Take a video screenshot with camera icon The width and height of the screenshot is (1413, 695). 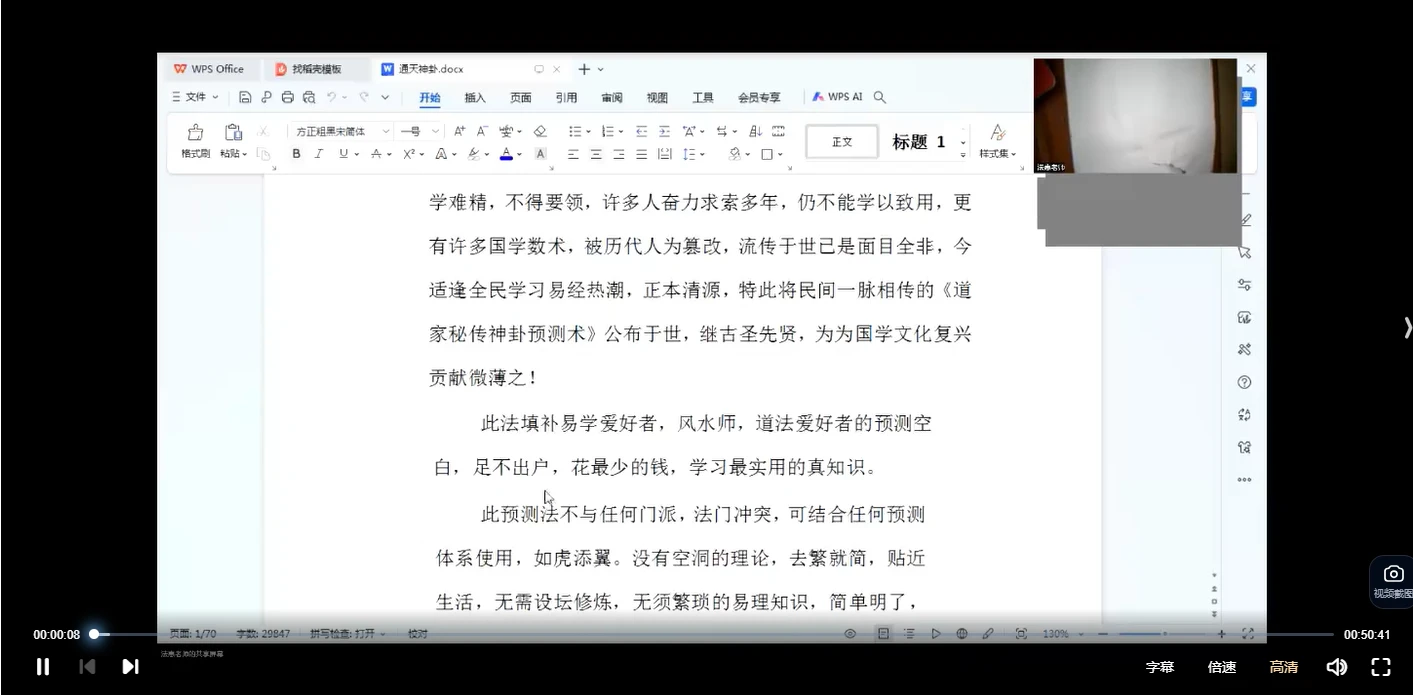pyautogui.click(x=1392, y=574)
